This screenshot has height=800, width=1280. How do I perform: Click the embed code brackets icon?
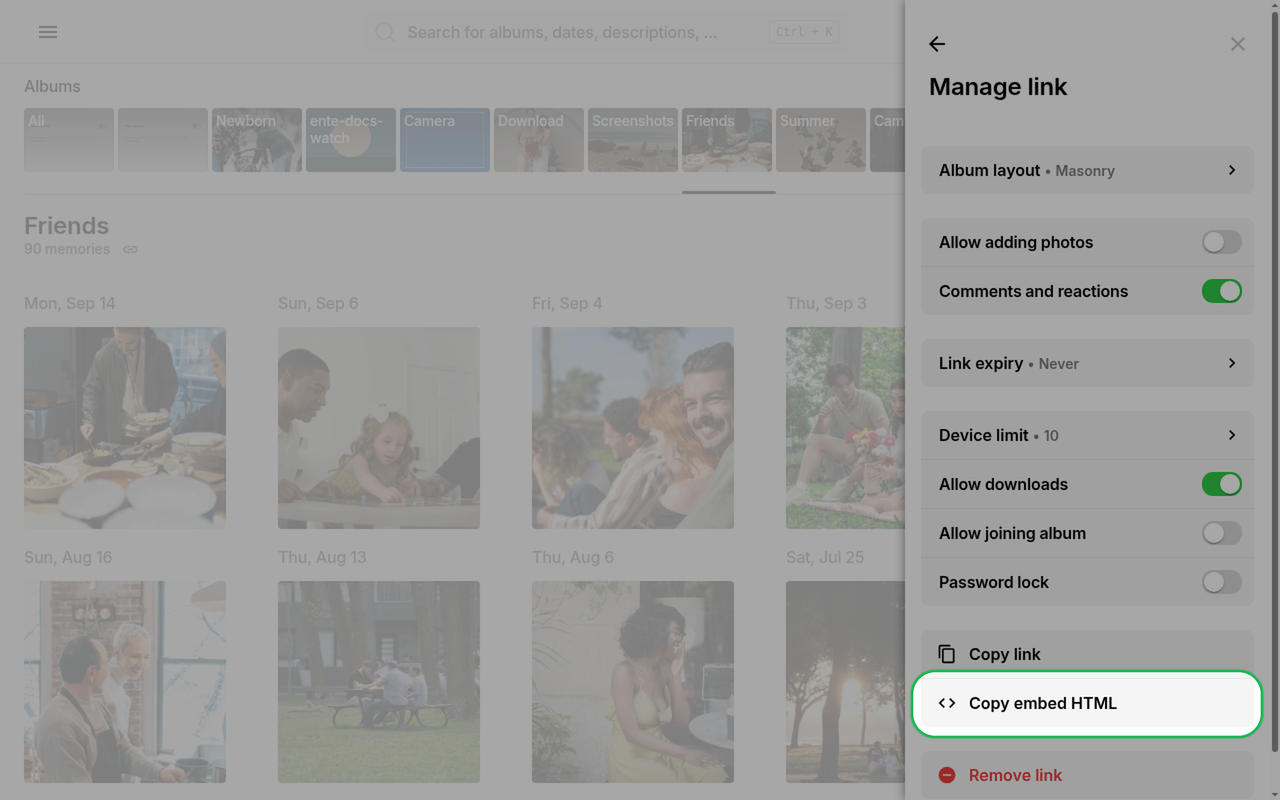(x=947, y=703)
